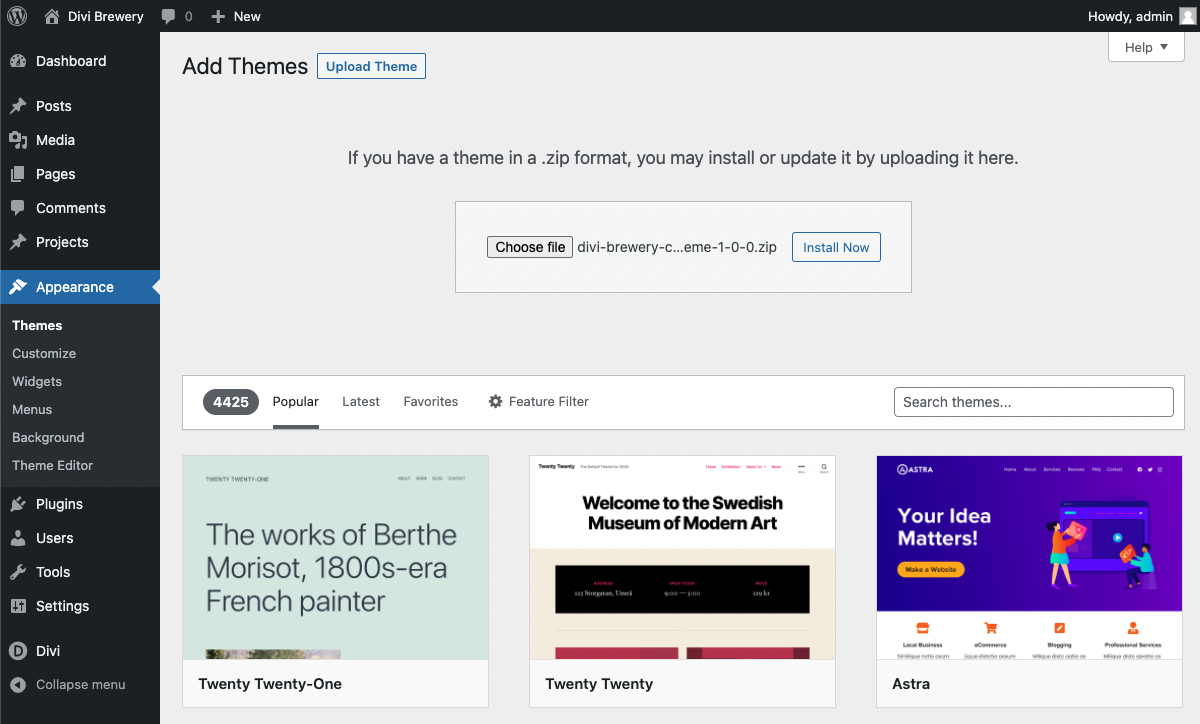The image size is (1200, 724).
Task: Click the Twenty Twenty theme name
Action: pyautogui.click(x=599, y=684)
